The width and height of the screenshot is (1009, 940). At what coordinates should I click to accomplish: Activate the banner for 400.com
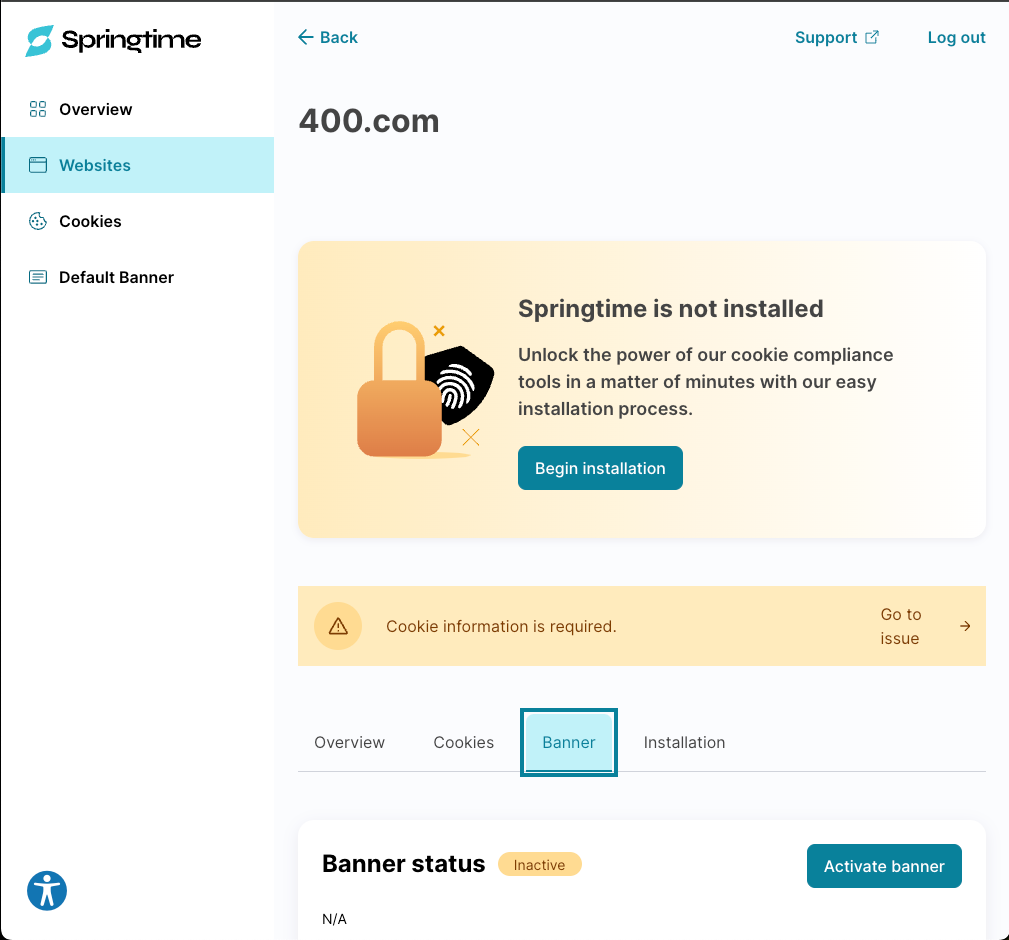coord(884,866)
